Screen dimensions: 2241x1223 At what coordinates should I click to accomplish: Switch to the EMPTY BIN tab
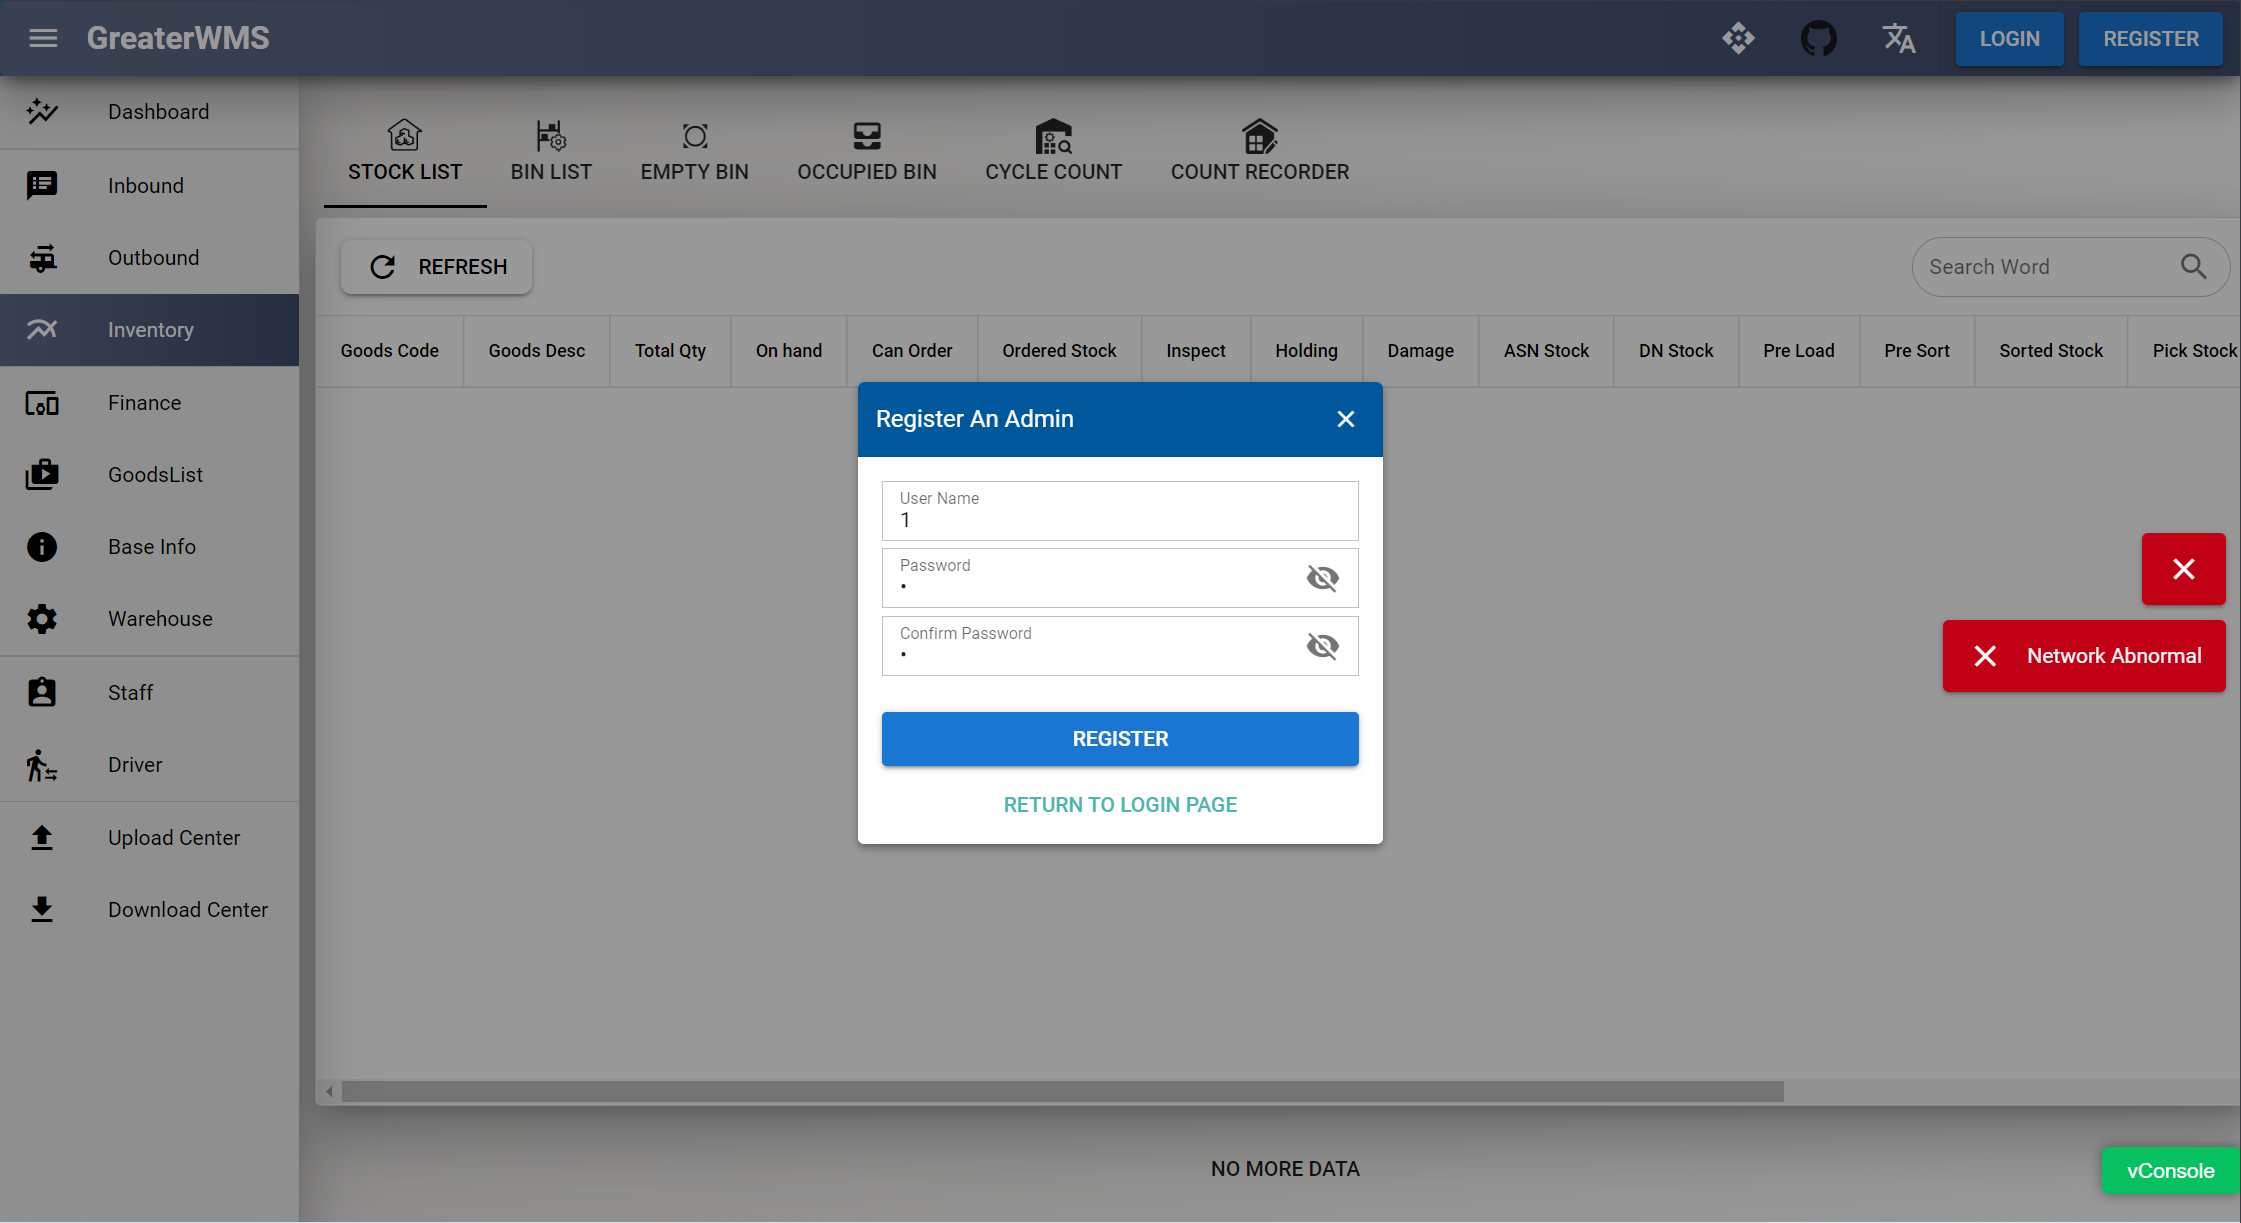click(x=695, y=153)
